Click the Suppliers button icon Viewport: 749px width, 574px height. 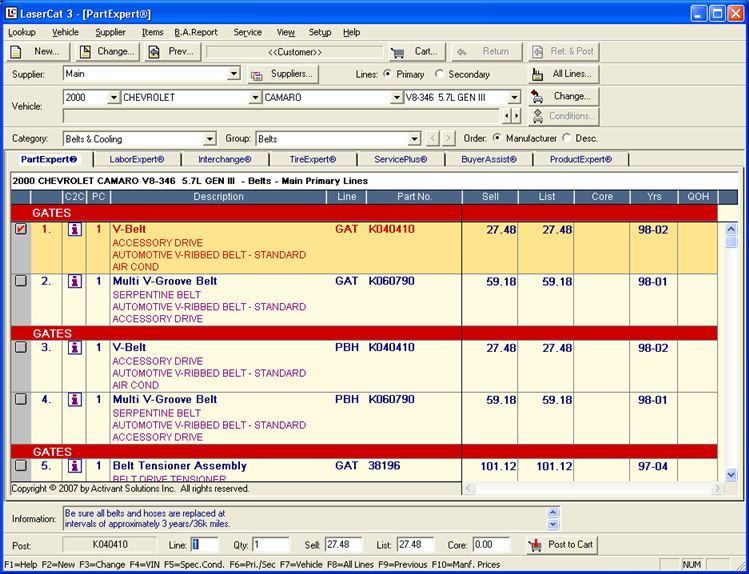coord(257,75)
